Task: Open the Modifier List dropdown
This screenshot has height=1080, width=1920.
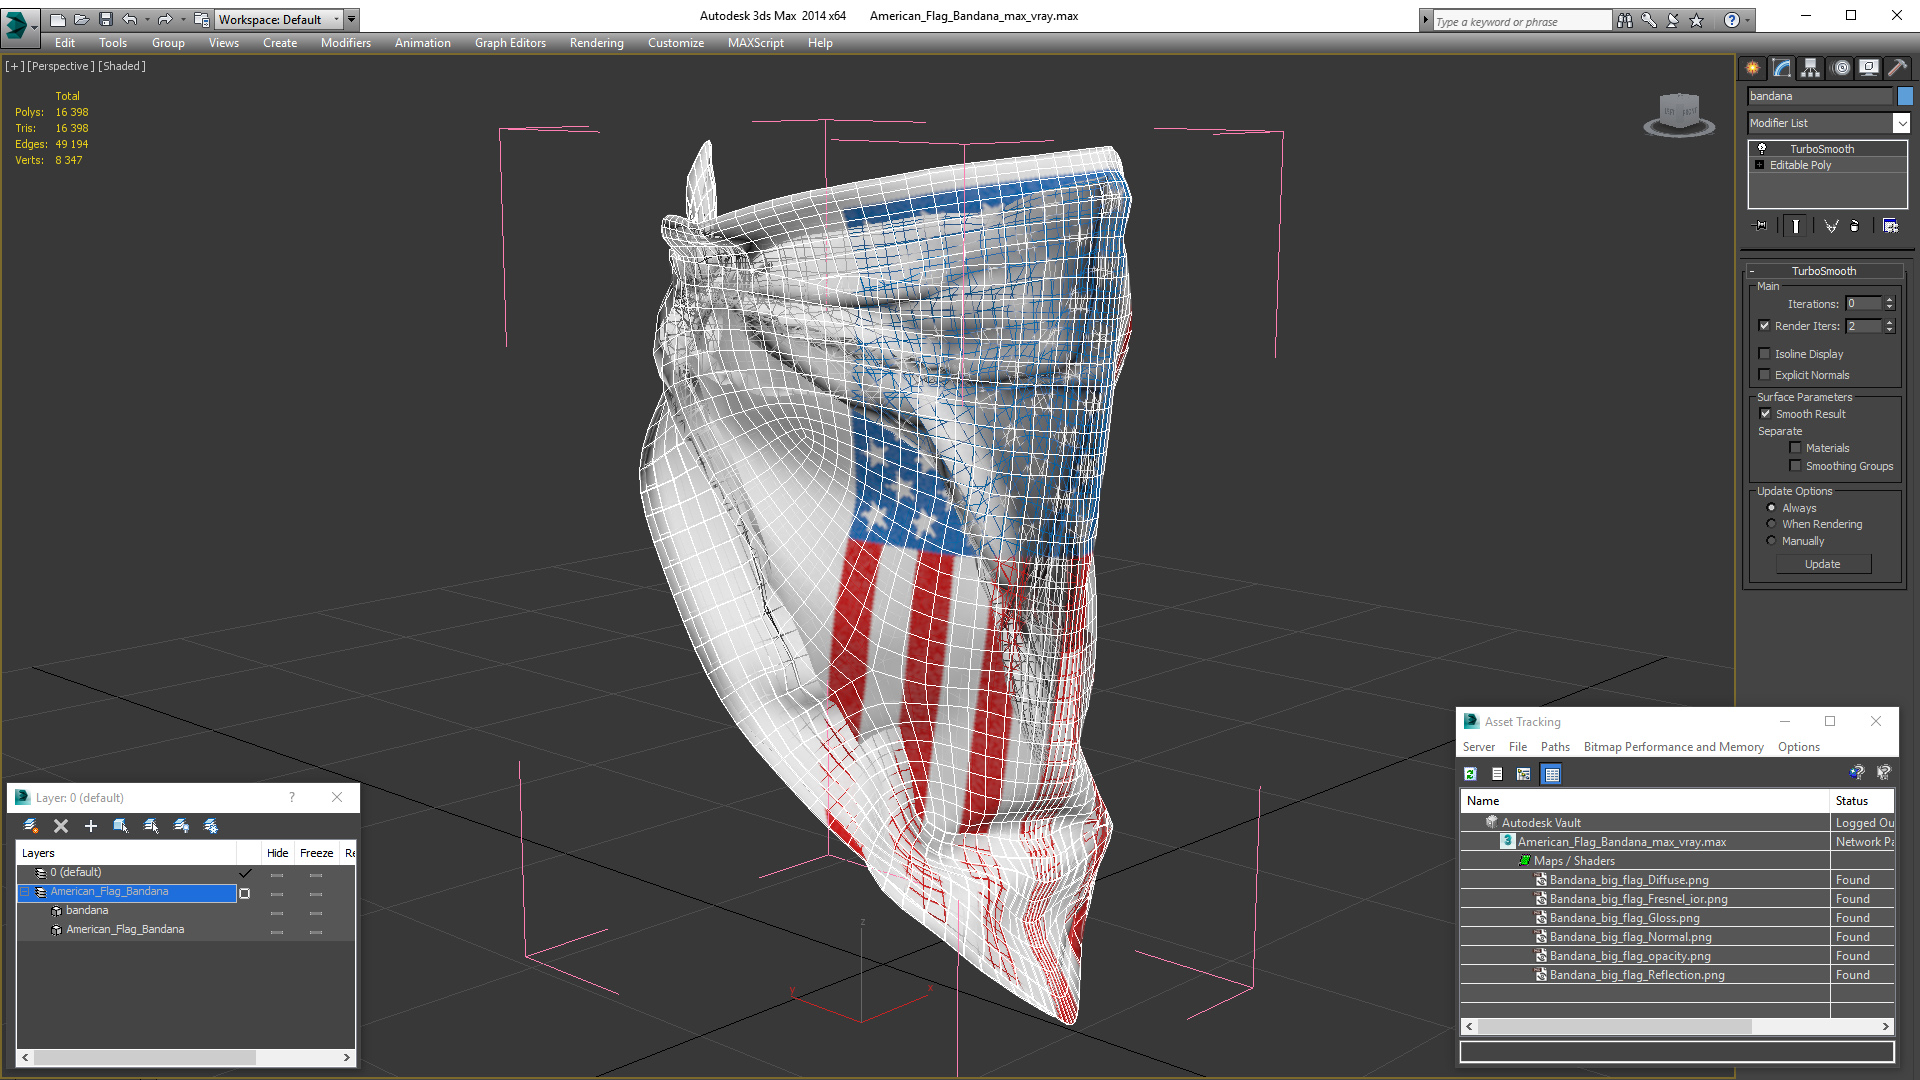Action: (x=1901, y=123)
